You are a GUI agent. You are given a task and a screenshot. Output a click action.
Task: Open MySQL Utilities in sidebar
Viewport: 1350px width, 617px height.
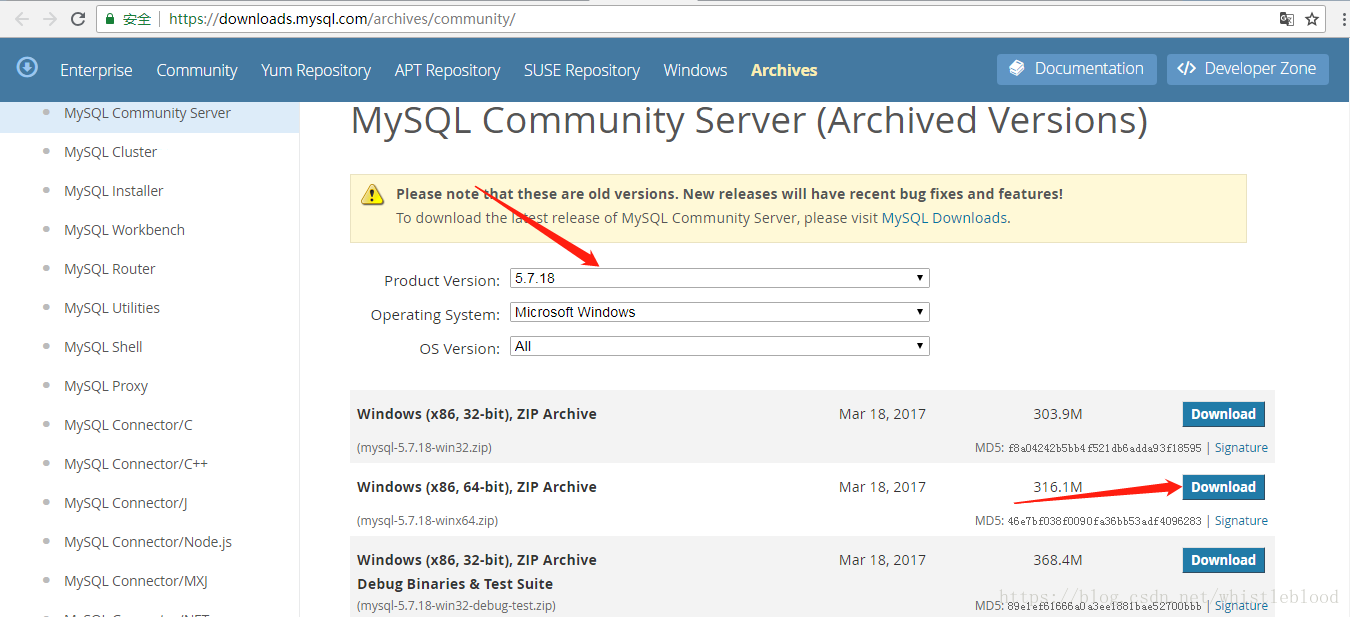(x=112, y=308)
